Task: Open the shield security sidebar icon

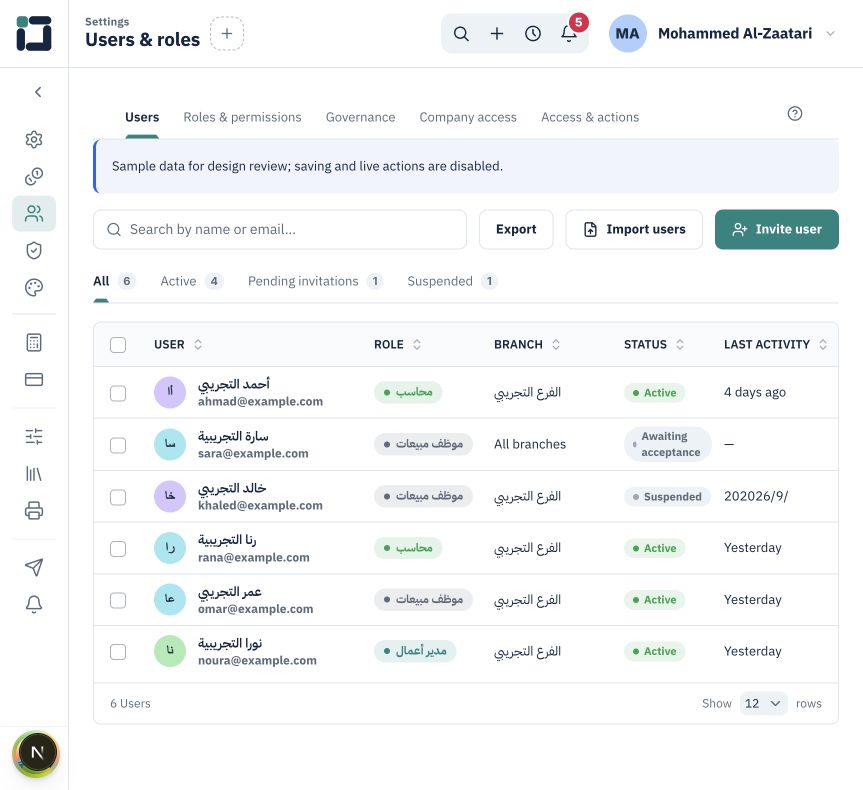Action: pyautogui.click(x=34, y=250)
